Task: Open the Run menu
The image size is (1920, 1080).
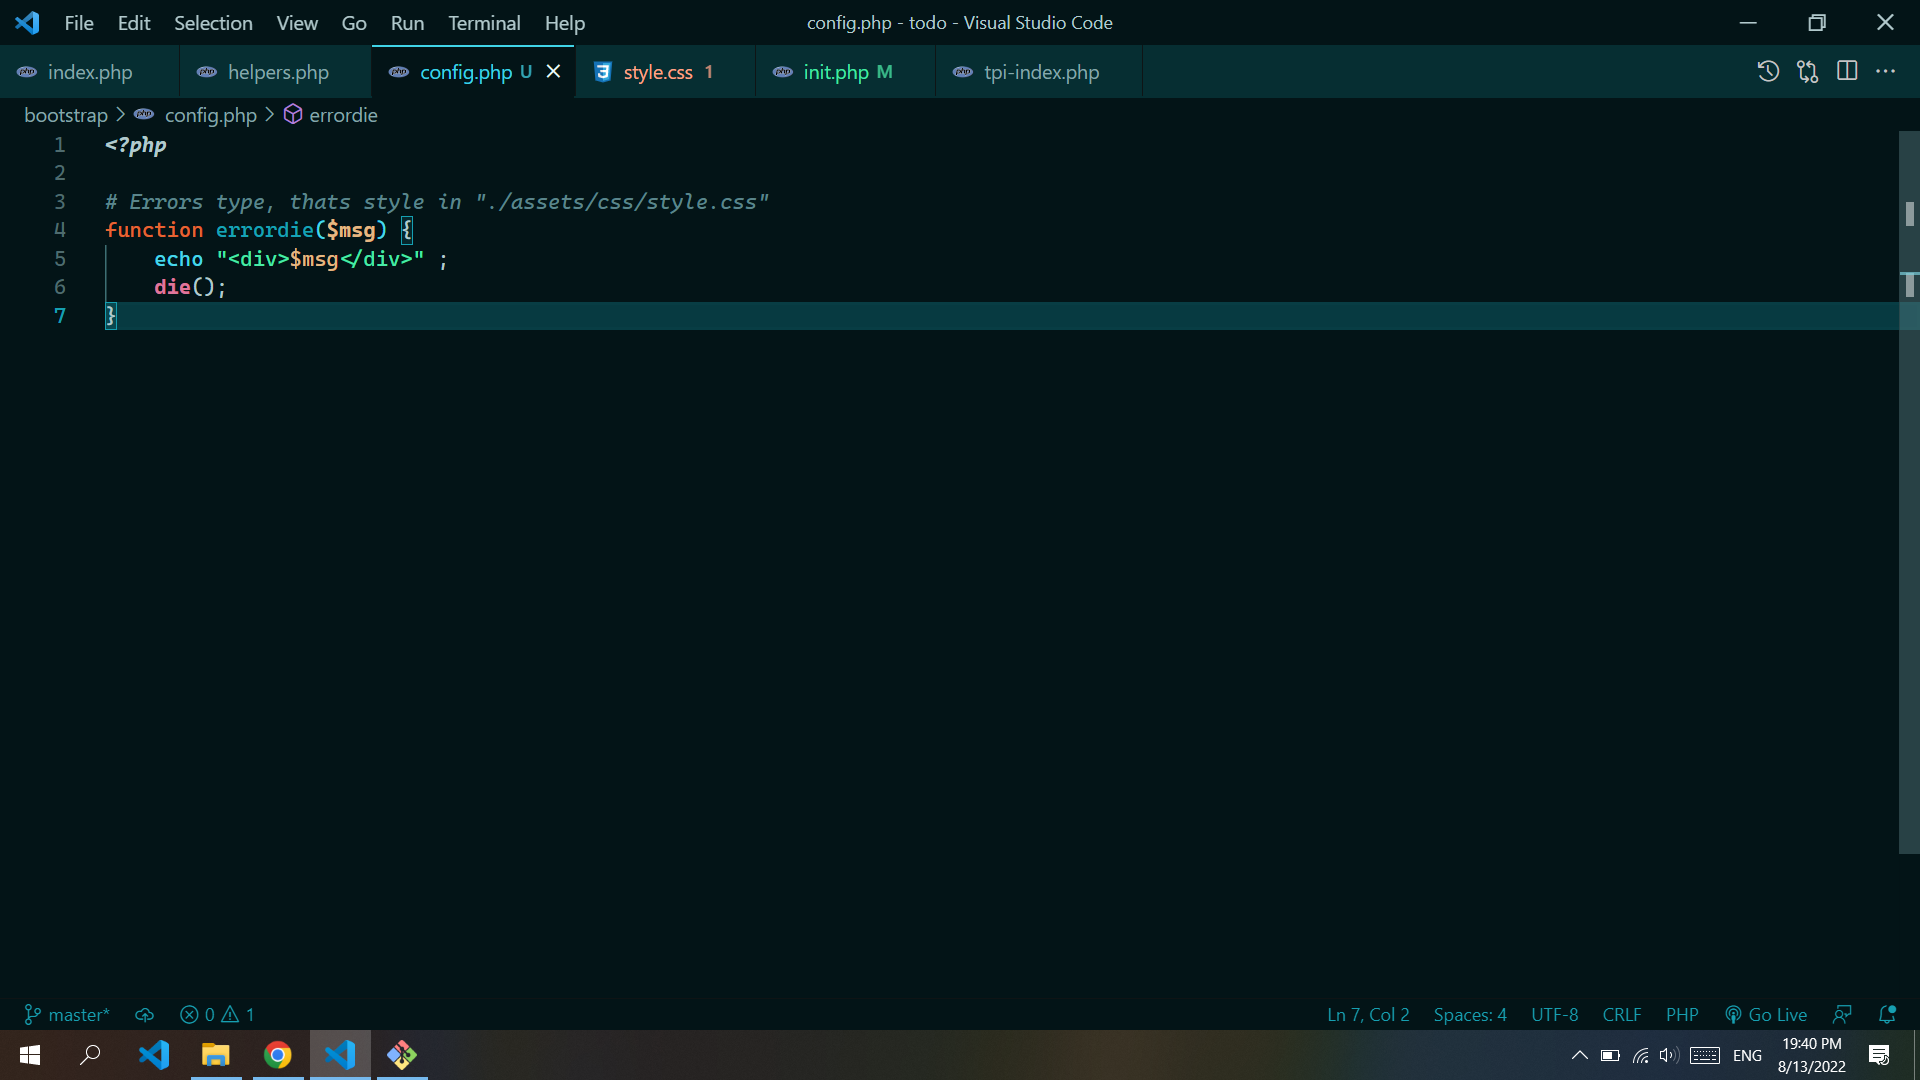Action: [x=407, y=22]
